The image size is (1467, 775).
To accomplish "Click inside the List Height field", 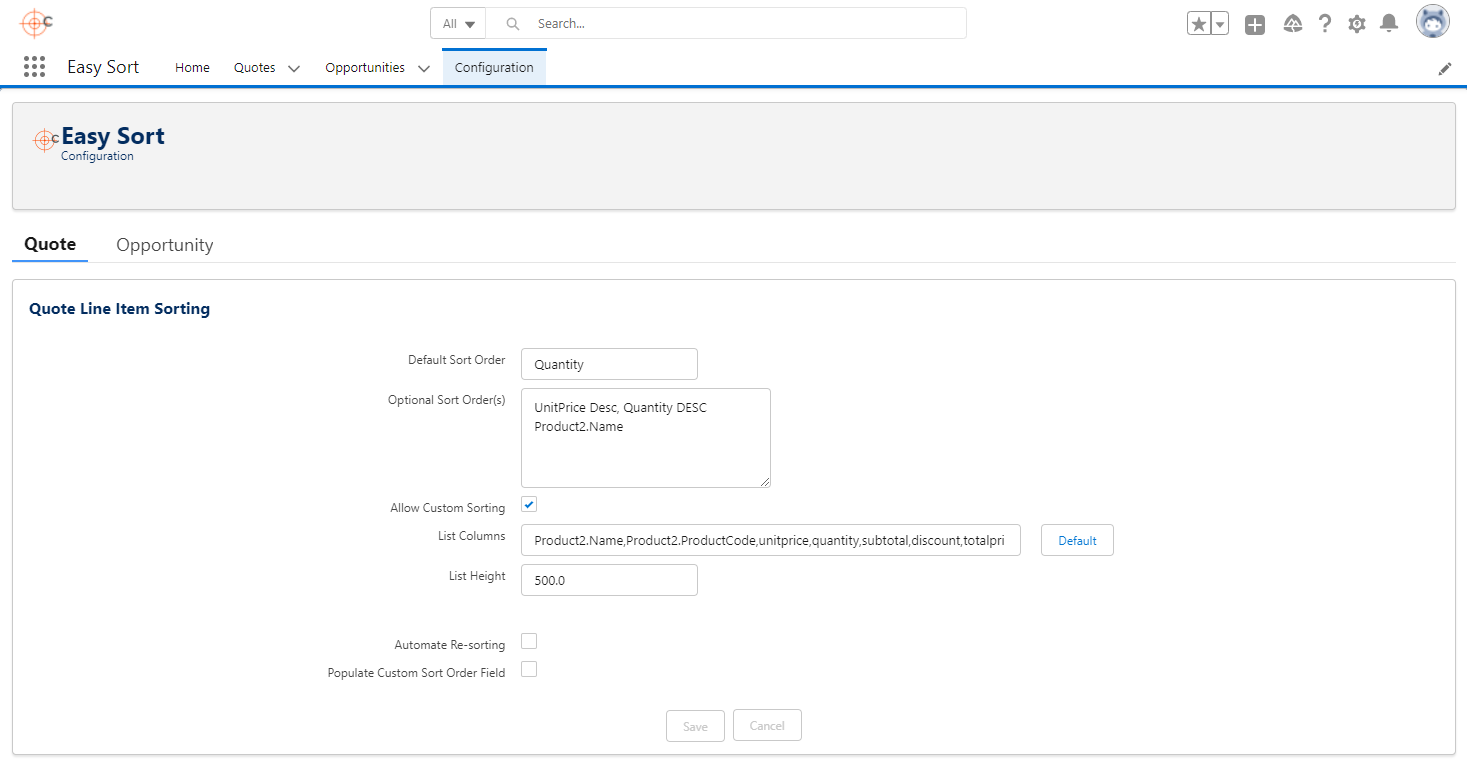I will [609, 580].
